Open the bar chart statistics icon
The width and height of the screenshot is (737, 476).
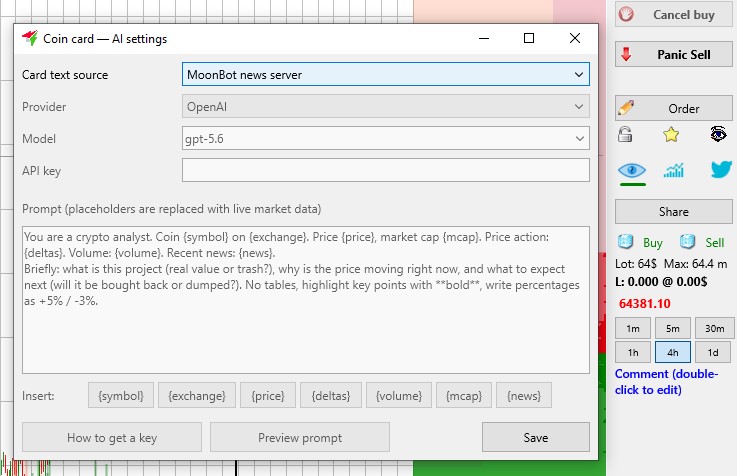coord(674,170)
